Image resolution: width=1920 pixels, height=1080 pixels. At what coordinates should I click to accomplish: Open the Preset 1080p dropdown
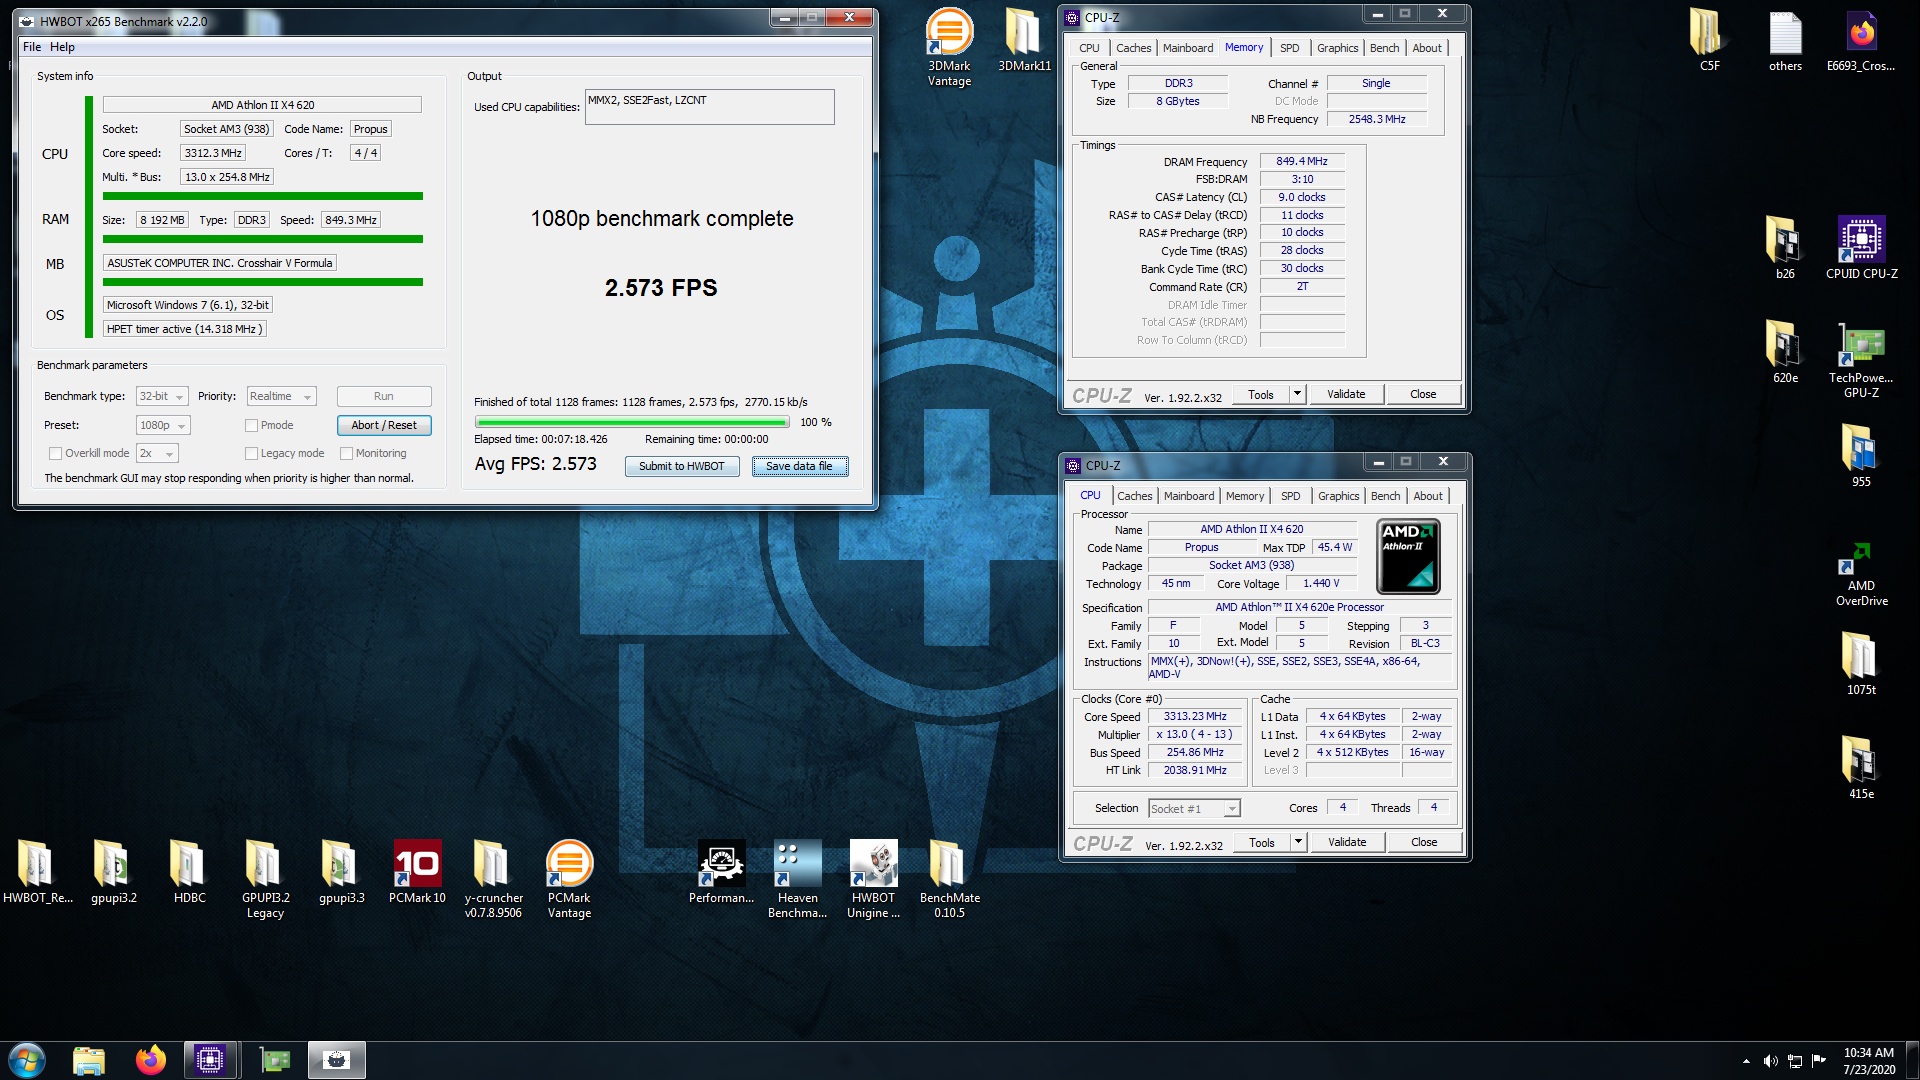(x=163, y=426)
